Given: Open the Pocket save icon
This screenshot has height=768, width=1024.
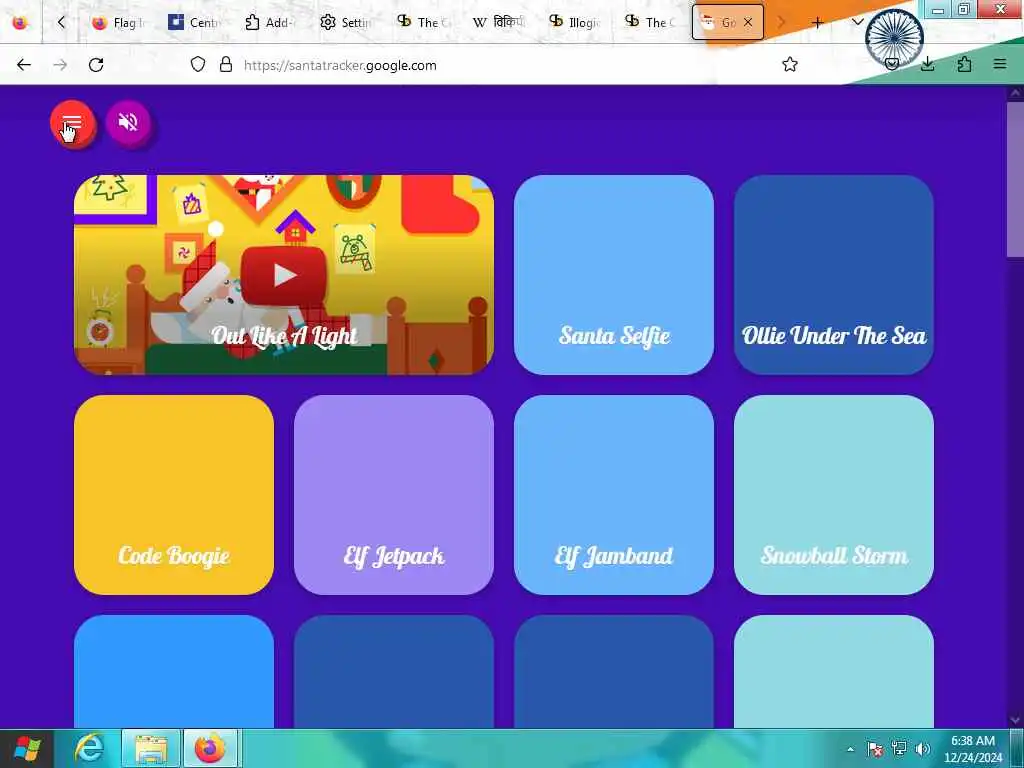Looking at the screenshot, I should (891, 65).
